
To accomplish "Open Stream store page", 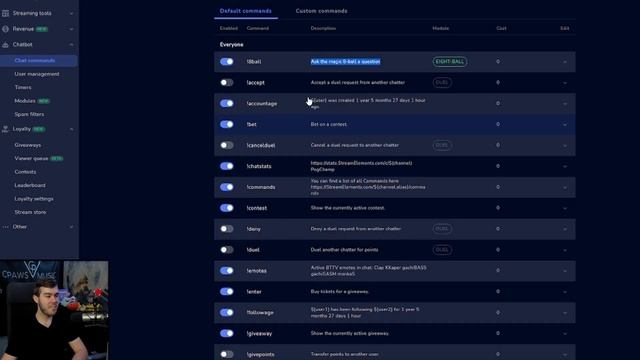I will click(x=30, y=212).
